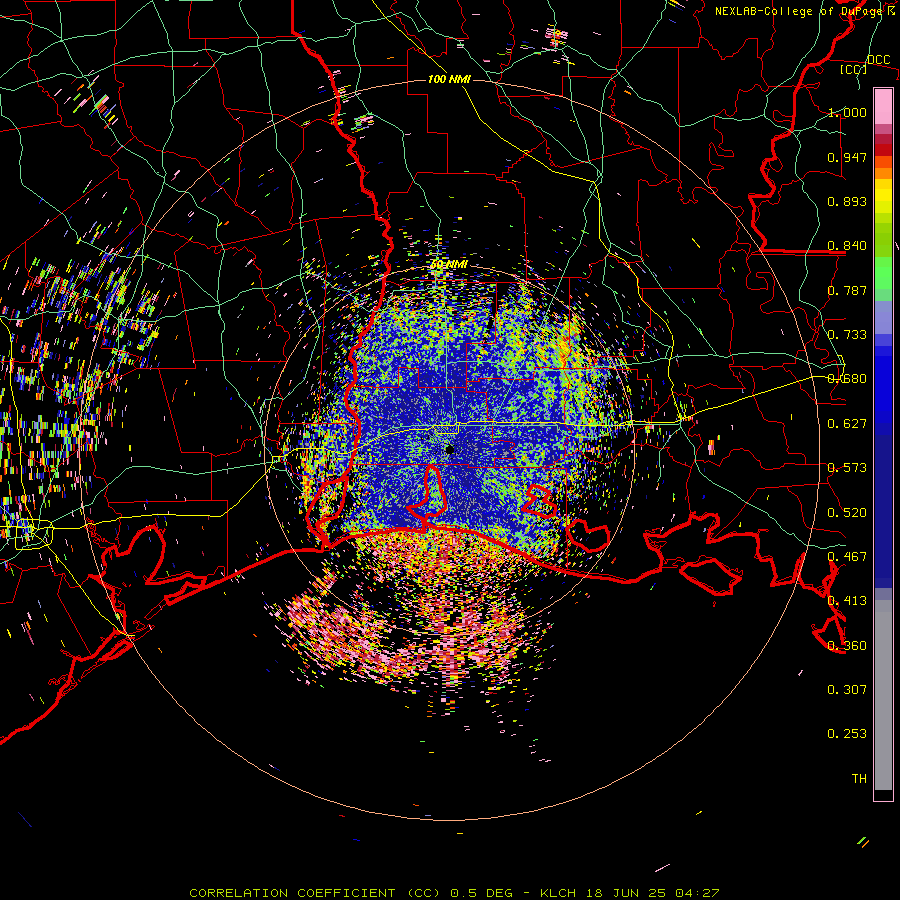The width and height of the screenshot is (900, 900).
Task: Select the 0.467 scale value
Action: (x=847, y=557)
